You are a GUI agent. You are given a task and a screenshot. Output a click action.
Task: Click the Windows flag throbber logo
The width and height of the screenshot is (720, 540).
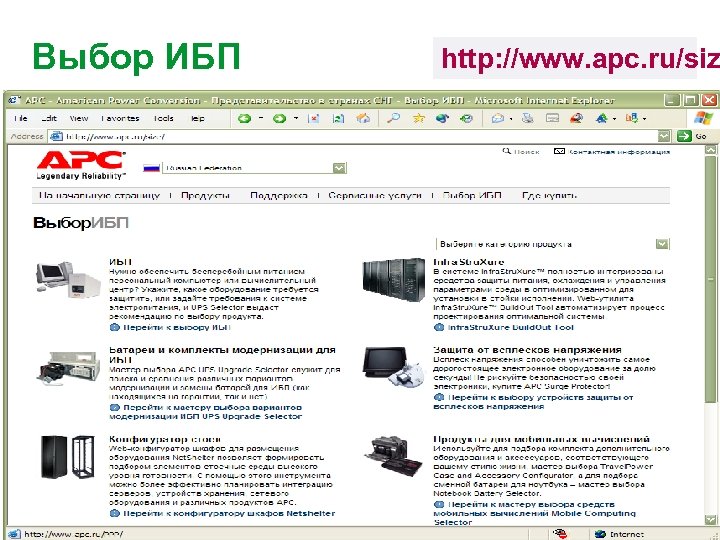pyautogui.click(x=703, y=118)
